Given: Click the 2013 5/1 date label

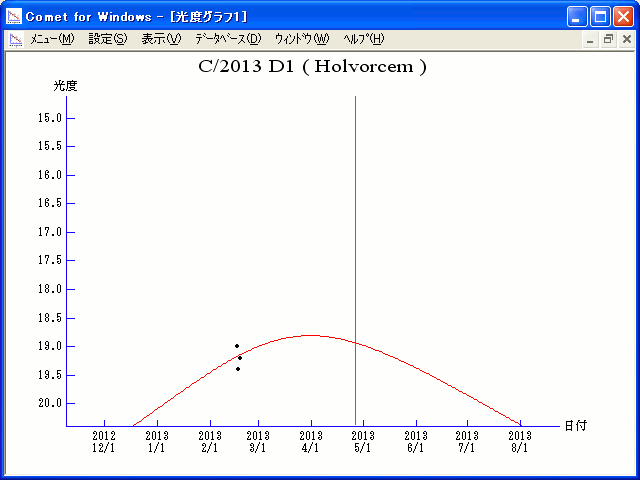Looking at the screenshot, I should [x=363, y=442].
